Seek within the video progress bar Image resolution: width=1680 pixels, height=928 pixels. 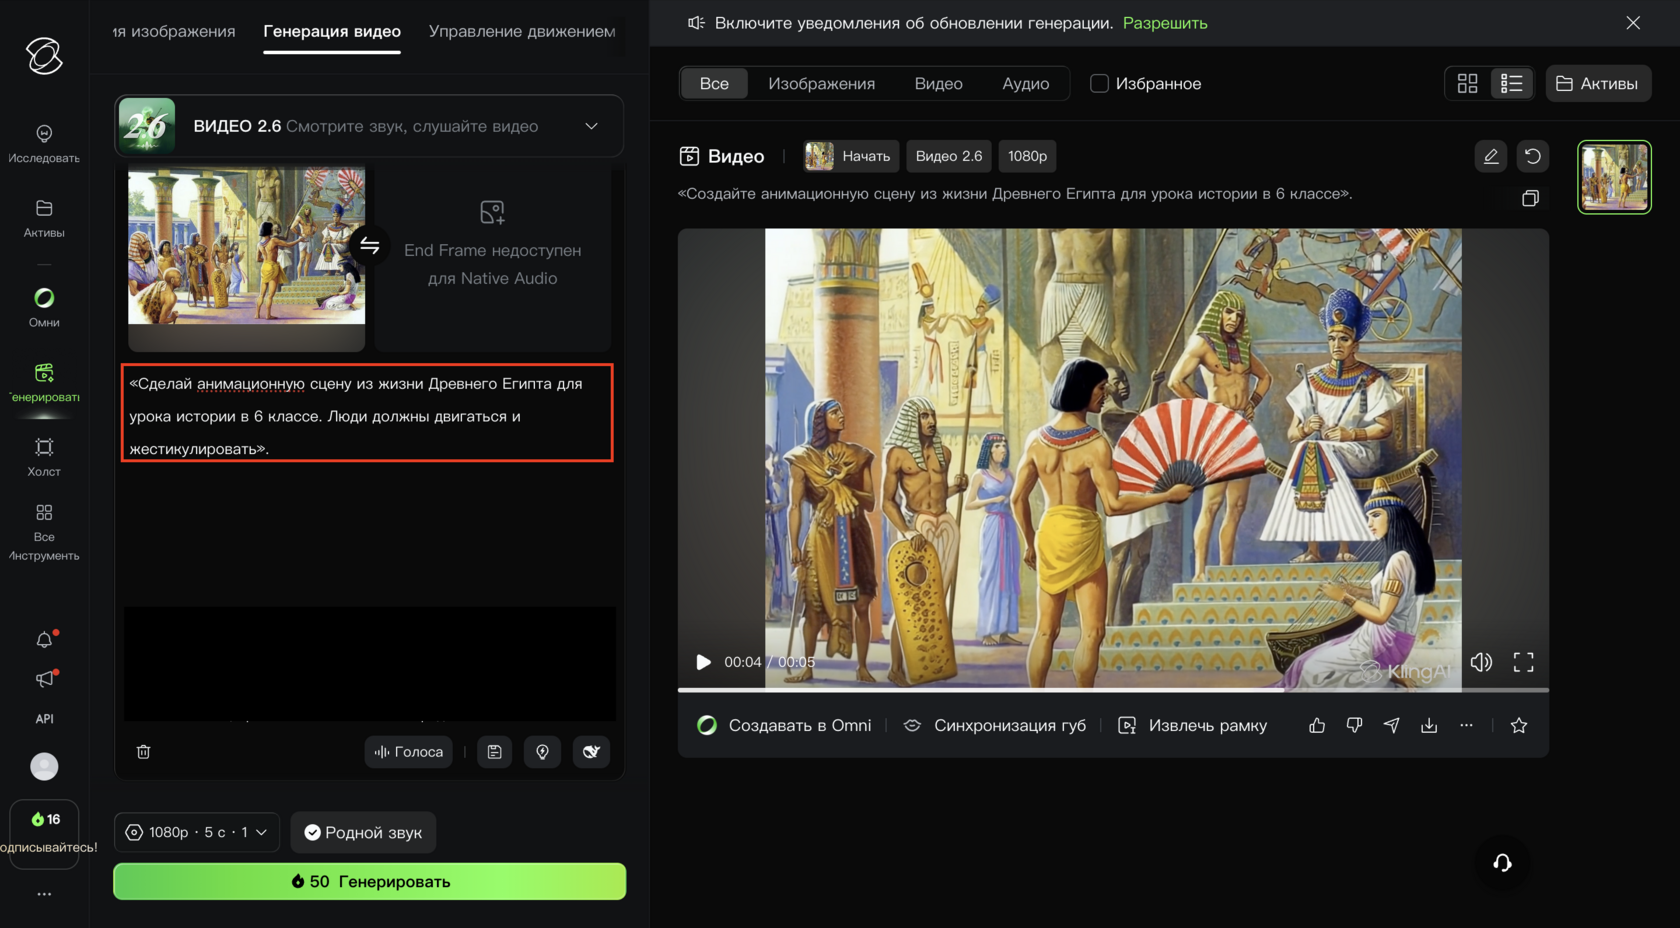click(1113, 690)
